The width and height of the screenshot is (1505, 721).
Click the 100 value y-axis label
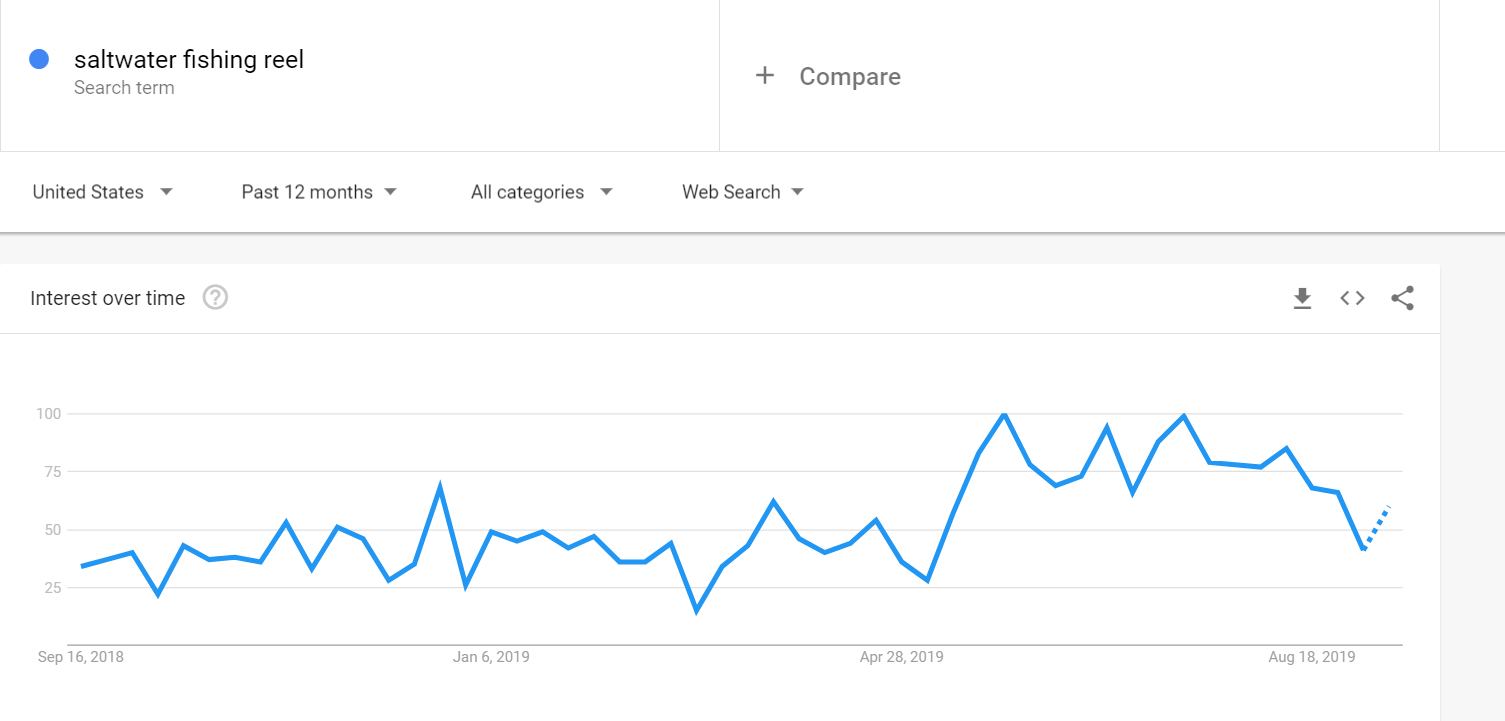(49, 414)
